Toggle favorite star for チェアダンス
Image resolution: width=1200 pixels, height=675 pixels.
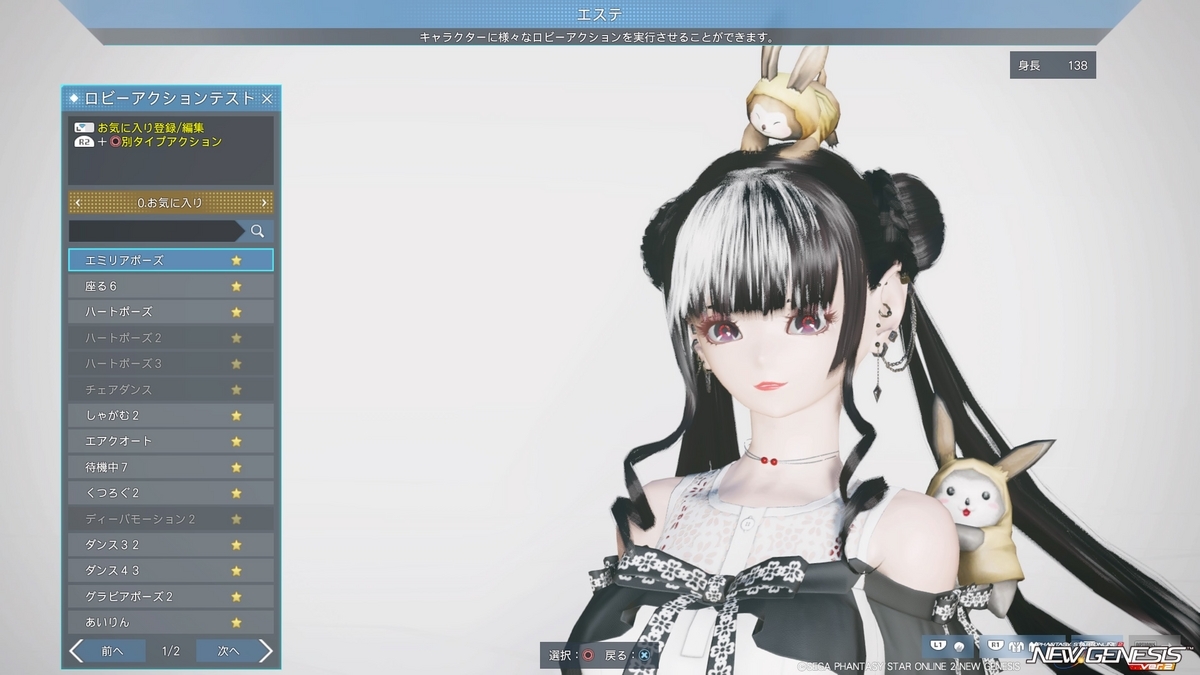tap(237, 390)
